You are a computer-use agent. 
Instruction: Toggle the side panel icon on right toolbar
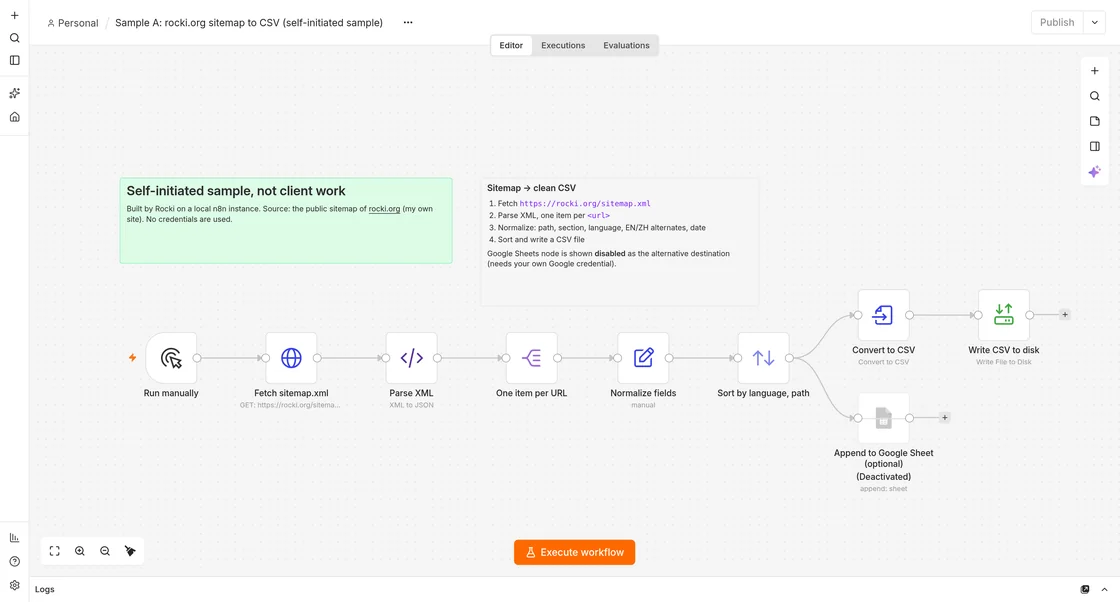tap(1094, 146)
